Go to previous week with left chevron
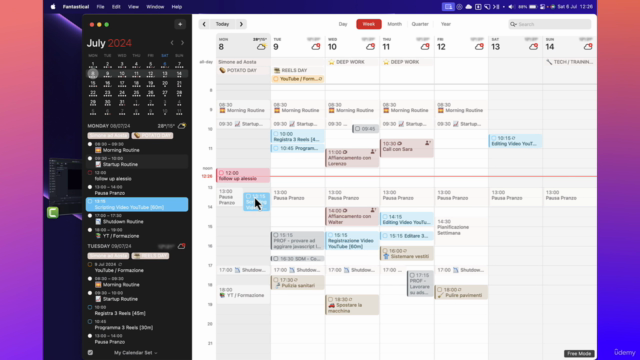This screenshot has width=640, height=360. point(204,24)
